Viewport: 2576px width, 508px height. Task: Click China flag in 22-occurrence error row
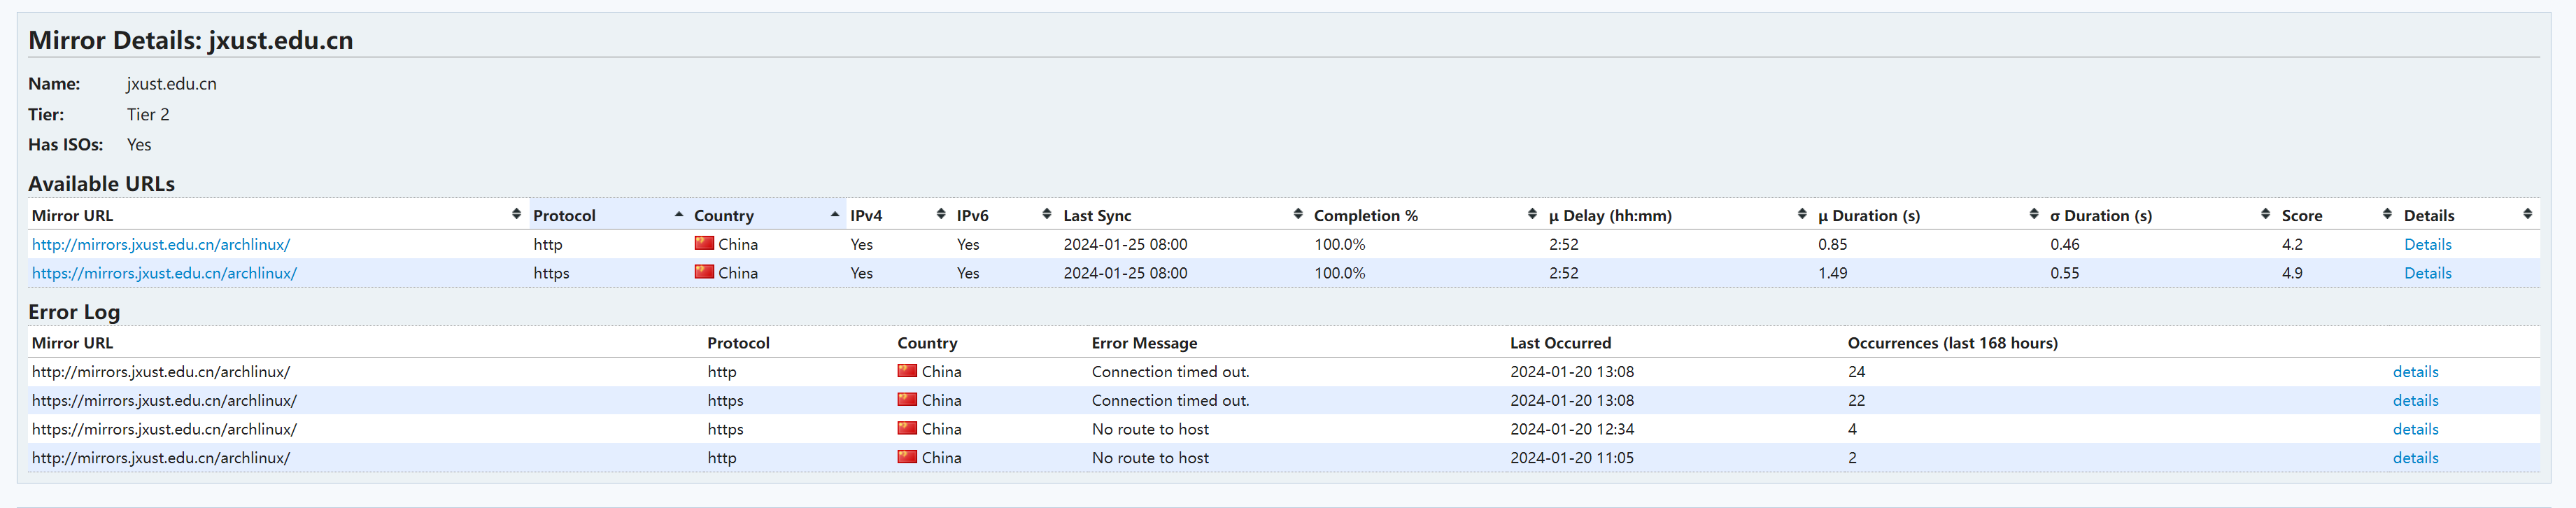[907, 399]
